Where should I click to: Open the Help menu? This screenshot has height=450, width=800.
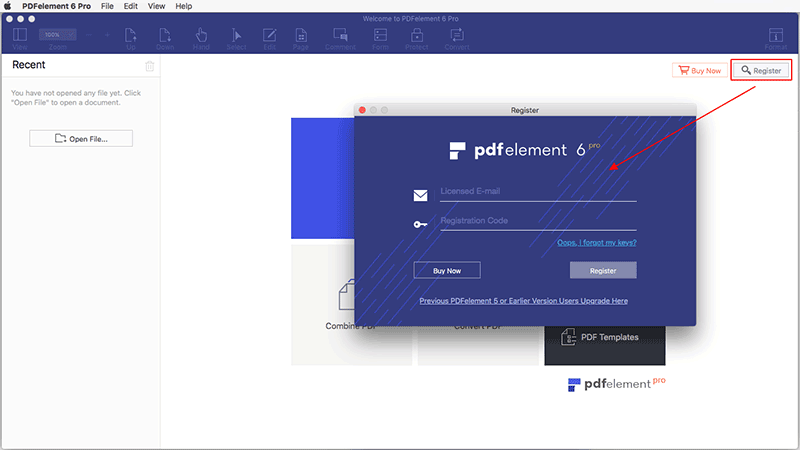(x=184, y=6)
